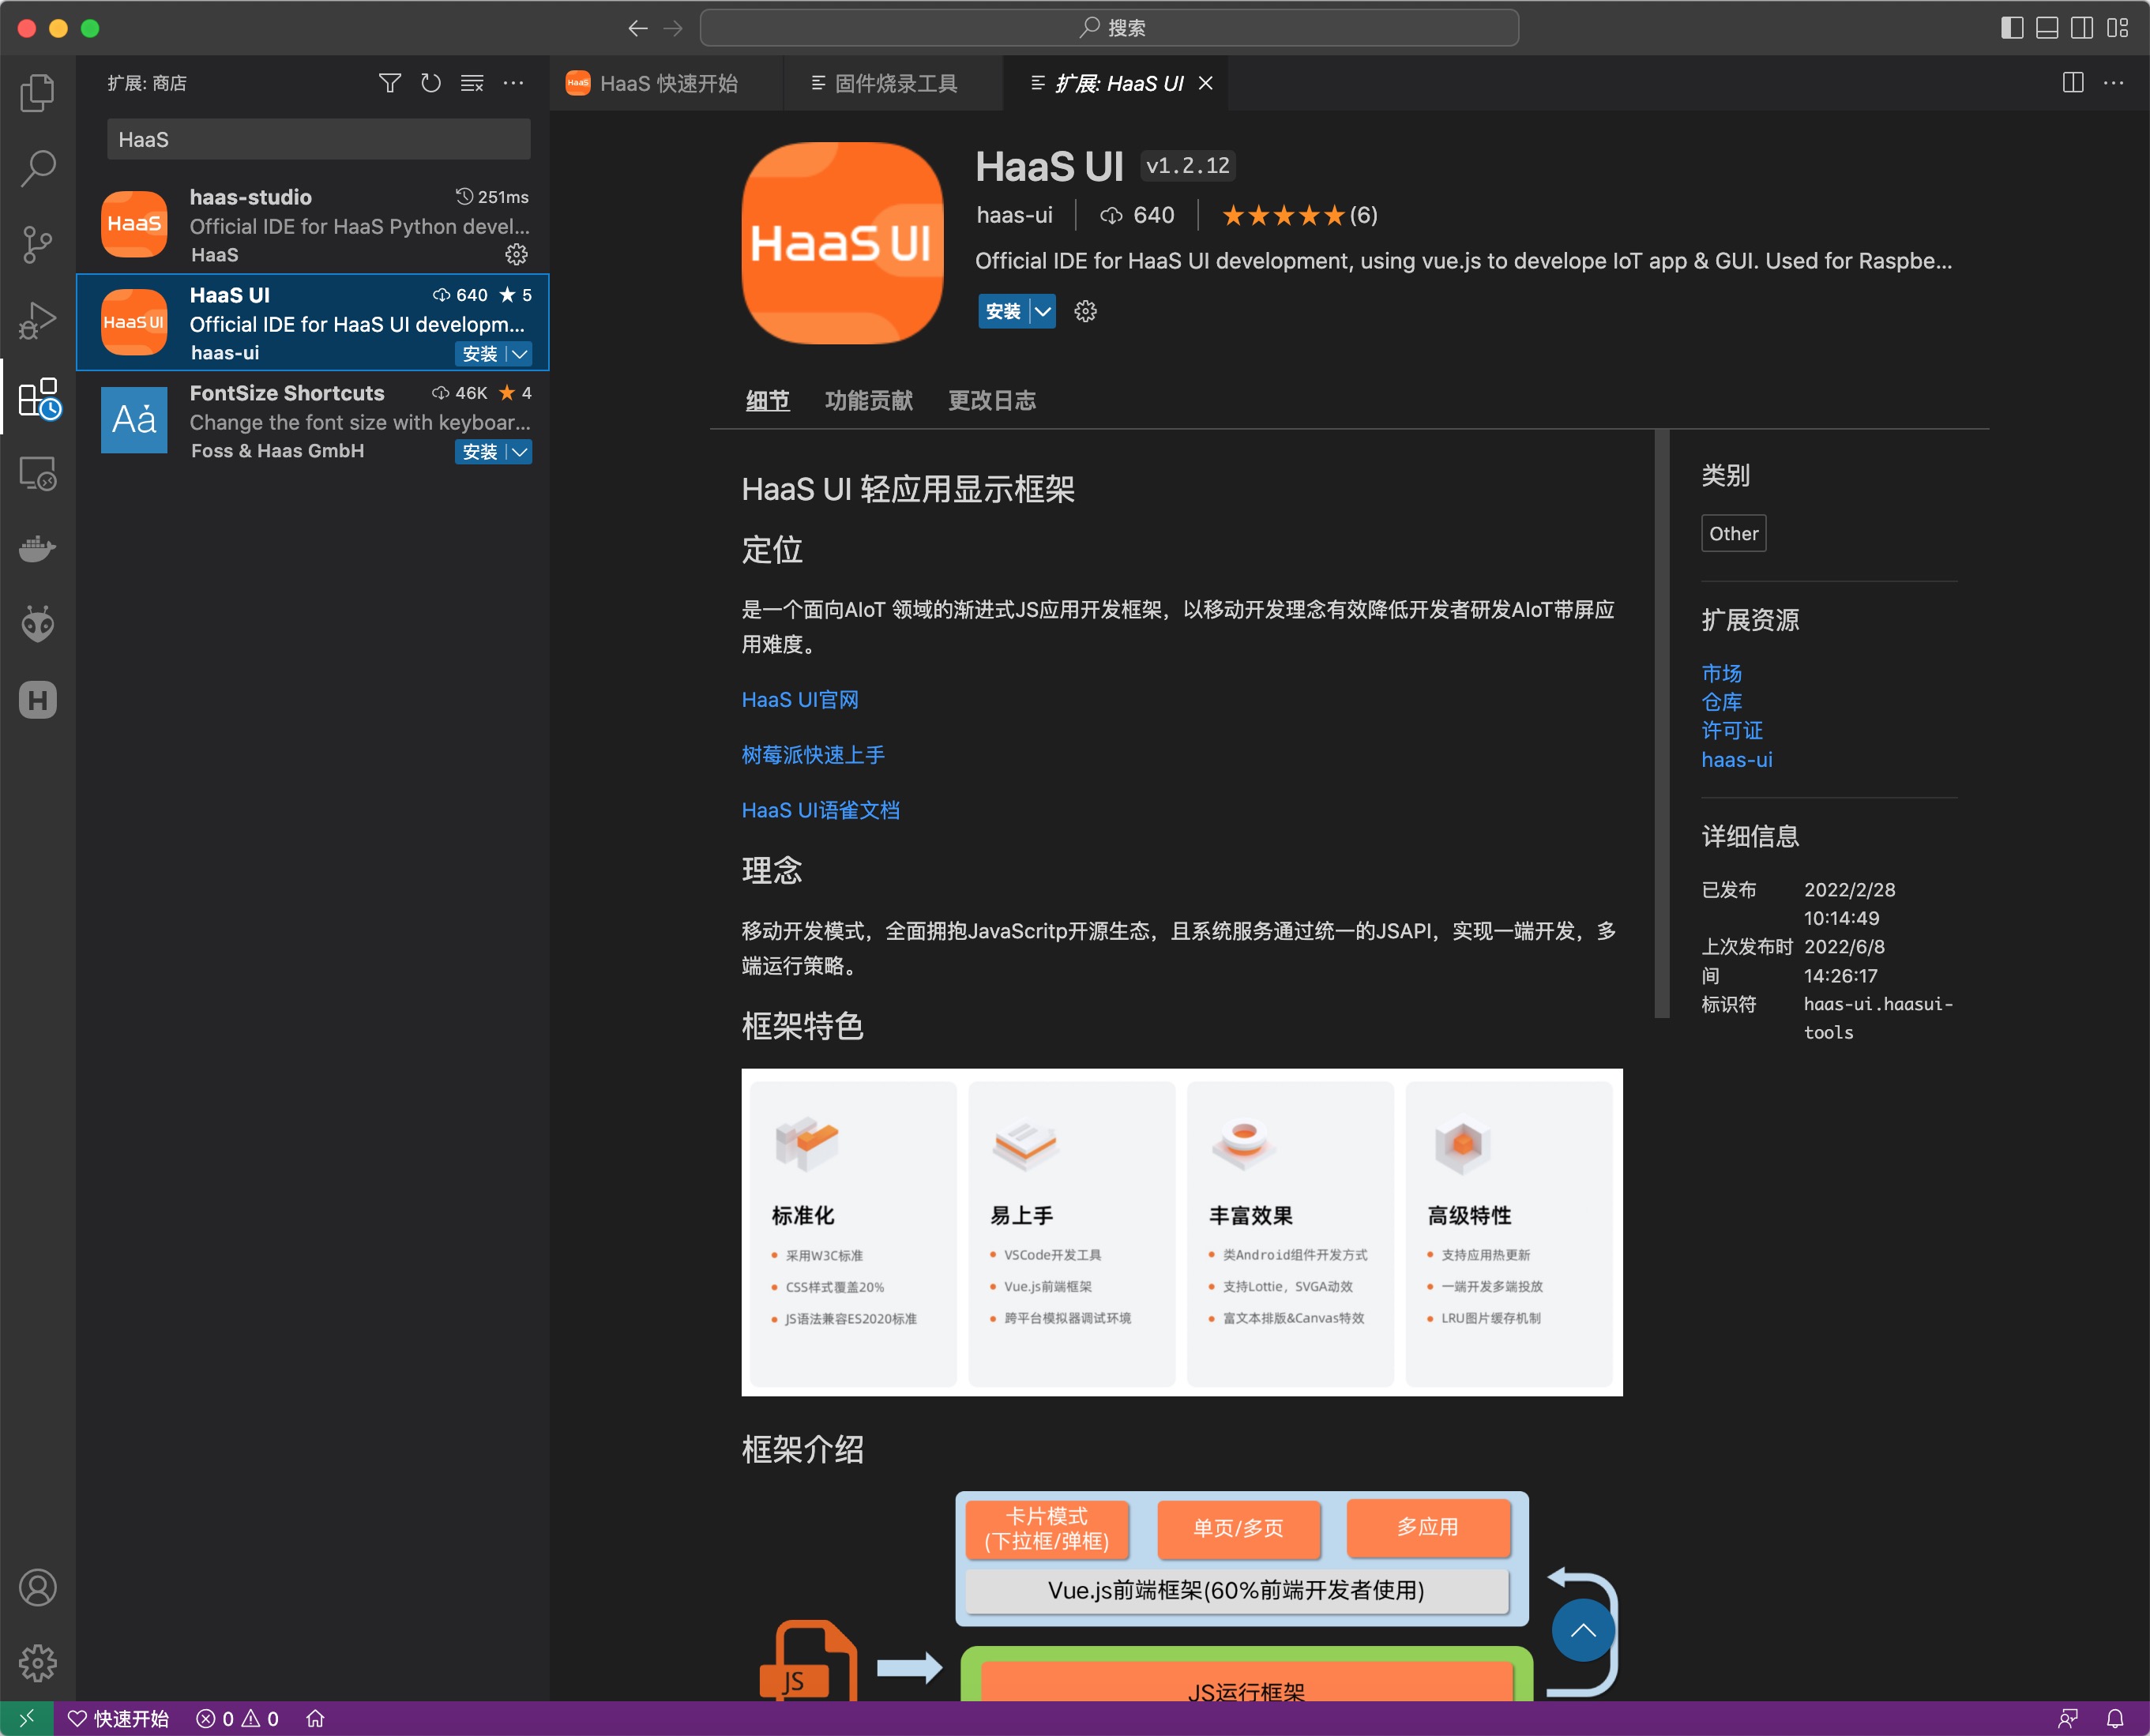Close the 扩展: HaaS UI tab
Screen dimensions: 2150x1736
[x=1206, y=83]
